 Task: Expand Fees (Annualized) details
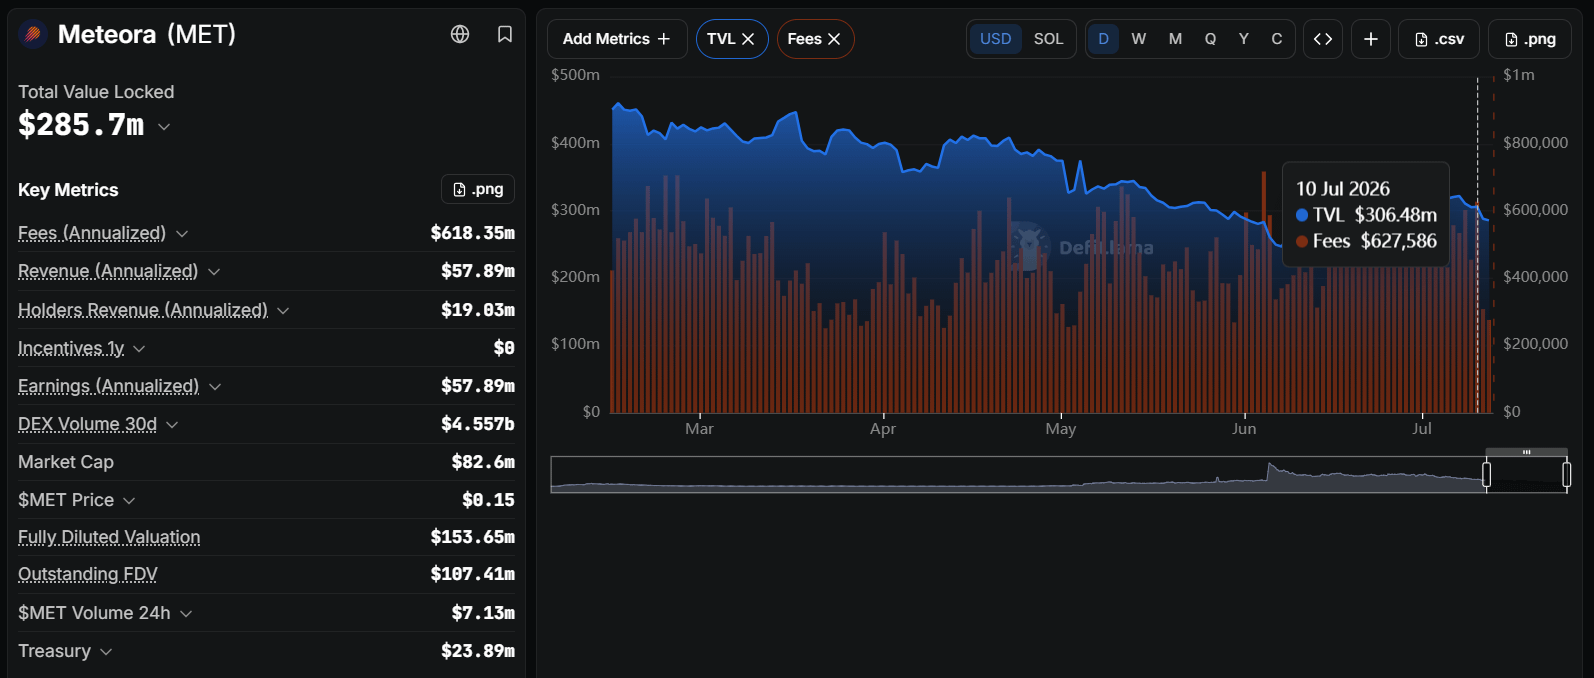pyautogui.click(x=182, y=233)
